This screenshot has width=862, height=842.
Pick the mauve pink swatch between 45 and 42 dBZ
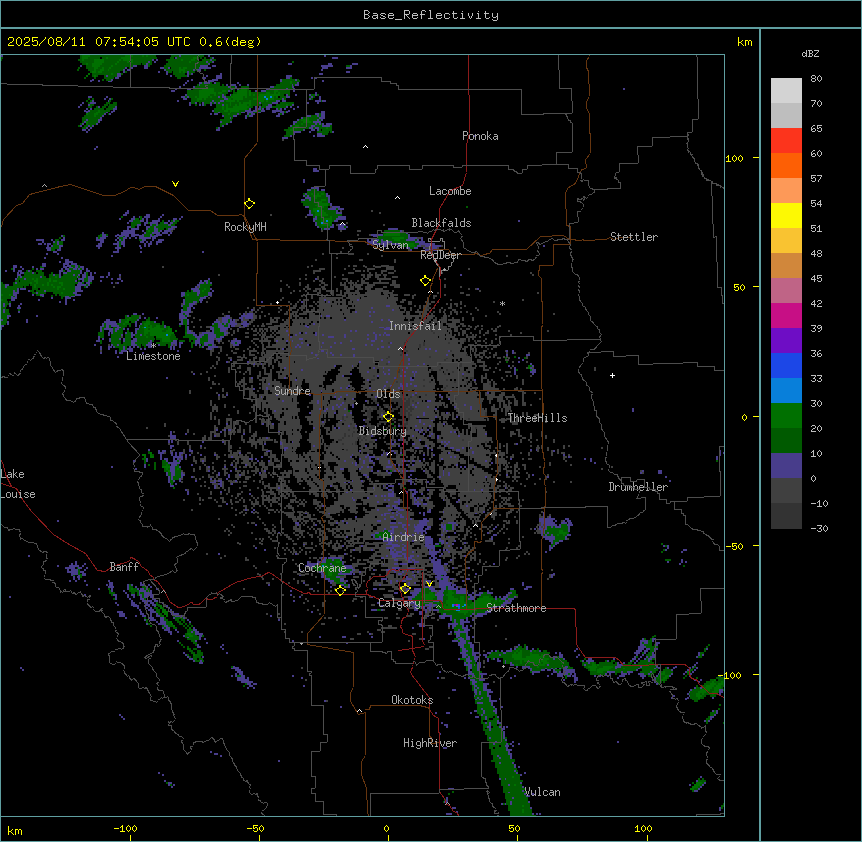tap(786, 290)
